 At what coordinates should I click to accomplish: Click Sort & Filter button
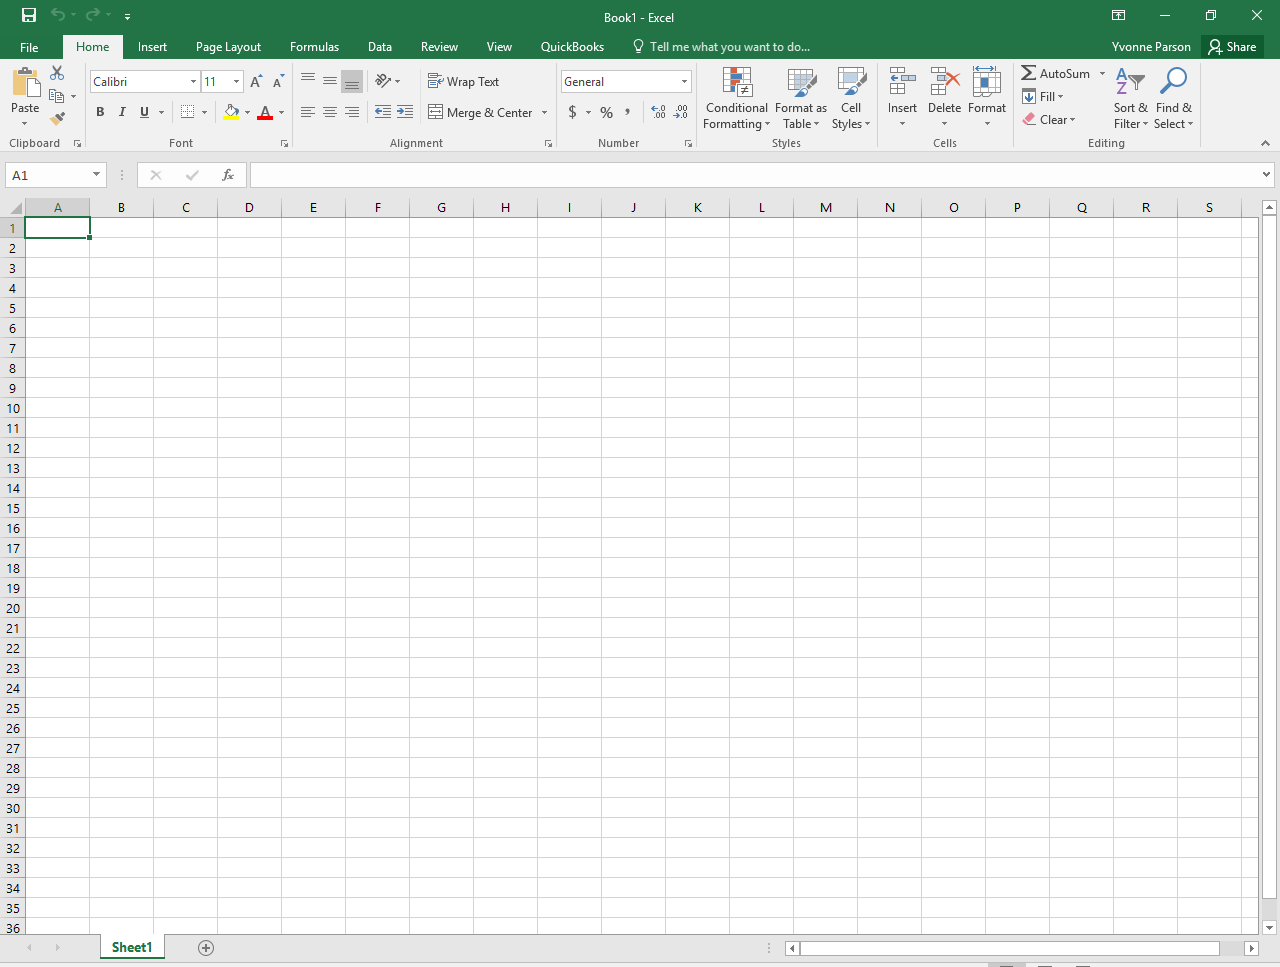point(1130,98)
